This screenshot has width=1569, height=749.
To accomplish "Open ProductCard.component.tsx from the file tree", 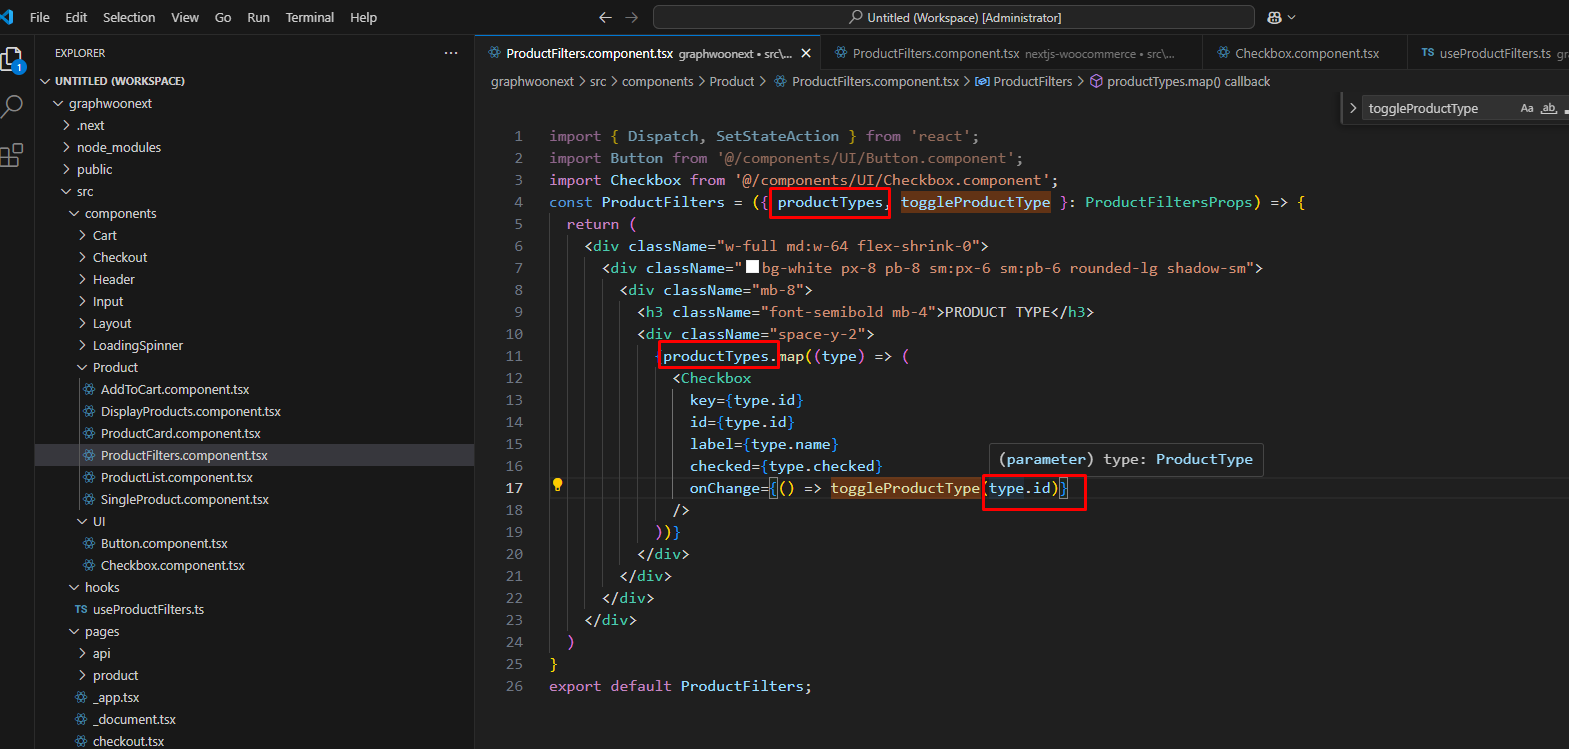I will [x=180, y=433].
